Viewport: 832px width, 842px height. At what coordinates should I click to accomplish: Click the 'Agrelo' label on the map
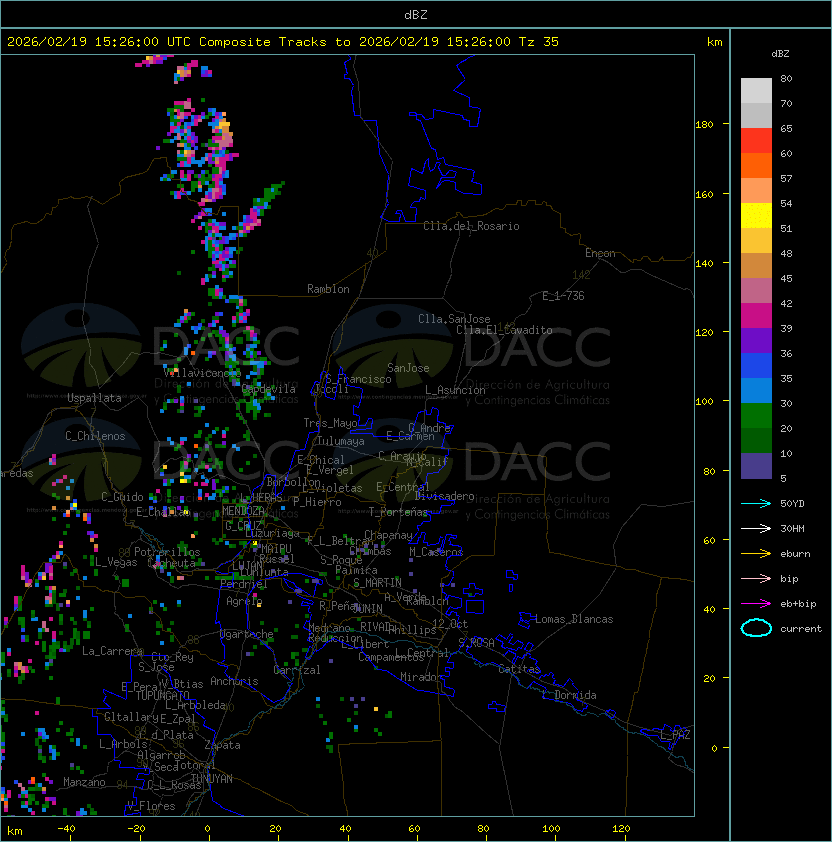point(244,601)
